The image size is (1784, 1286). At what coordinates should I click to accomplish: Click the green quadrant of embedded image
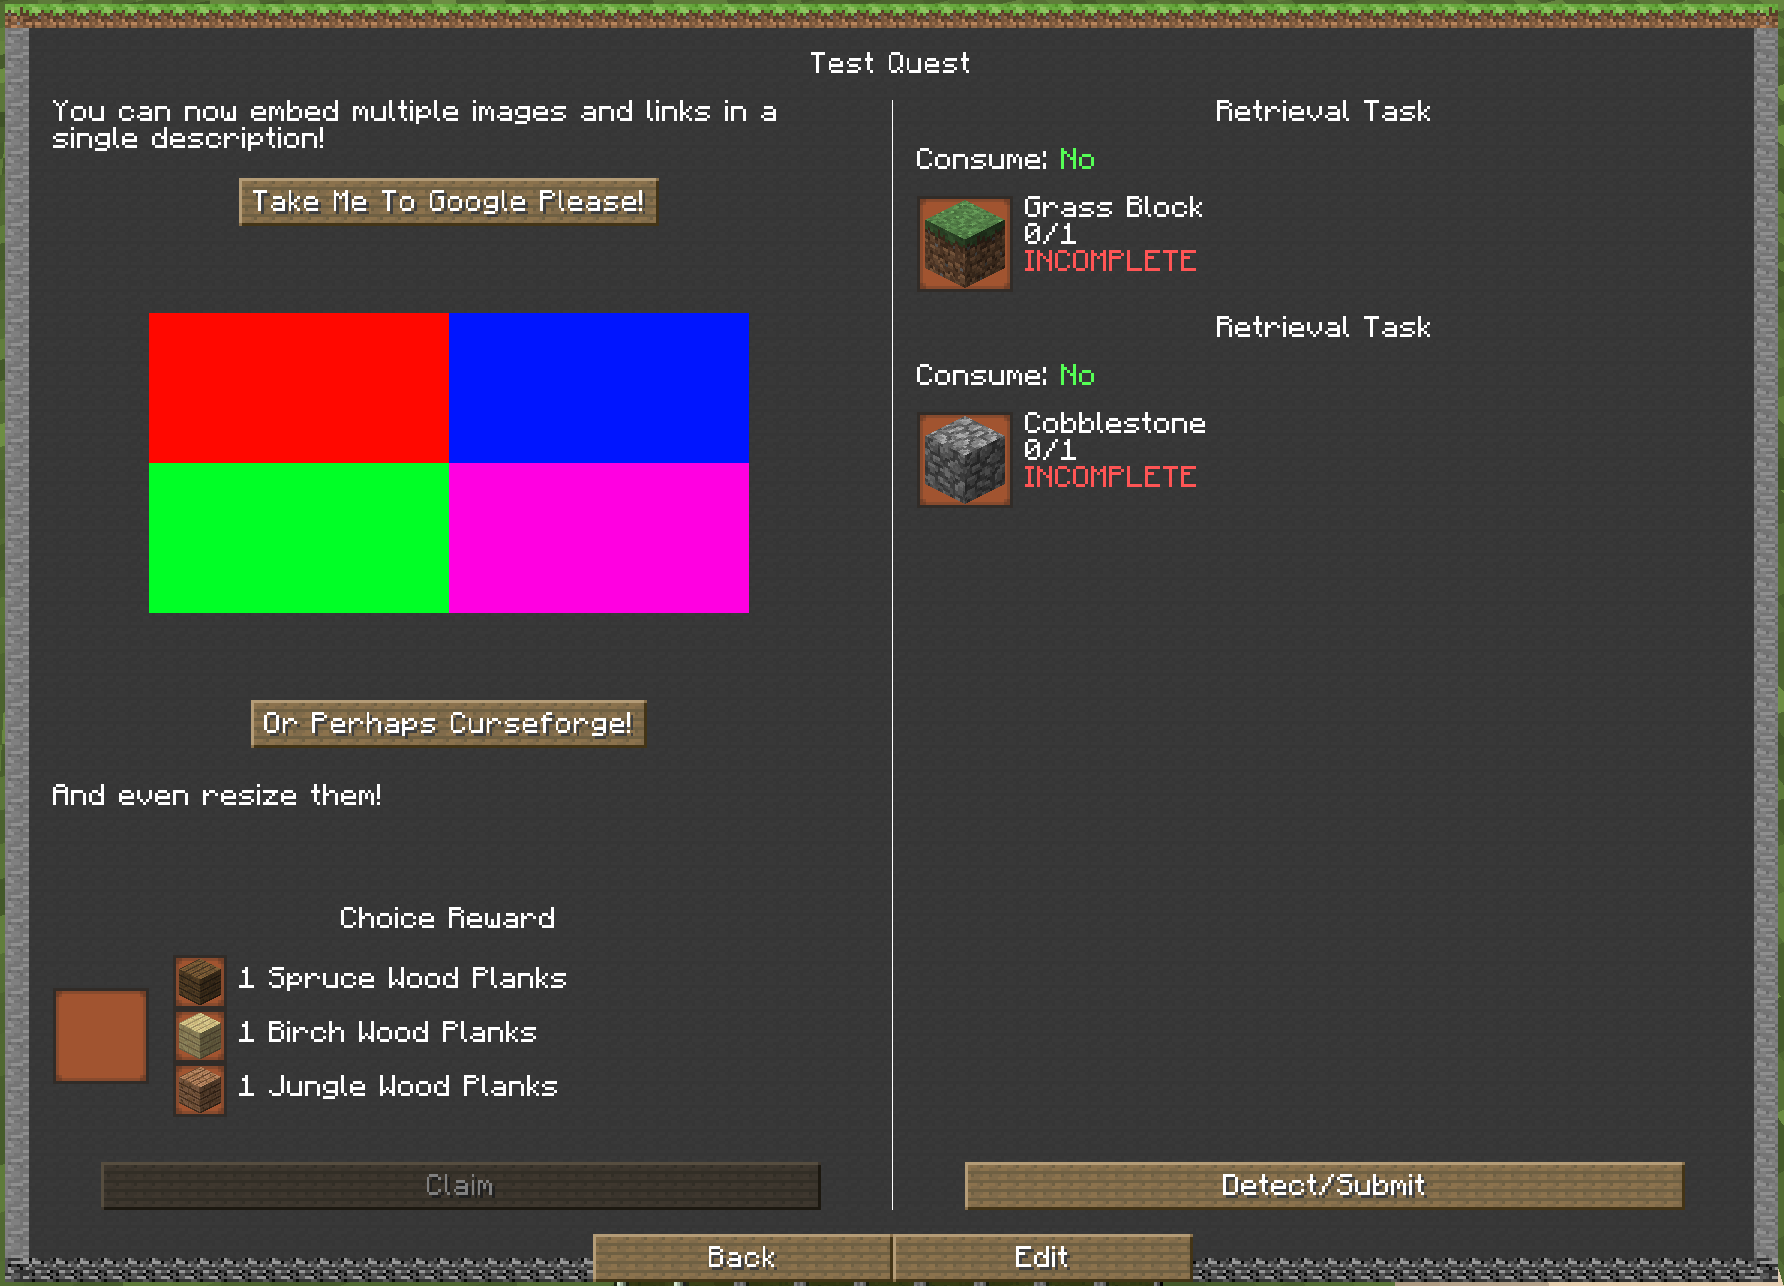tap(299, 538)
